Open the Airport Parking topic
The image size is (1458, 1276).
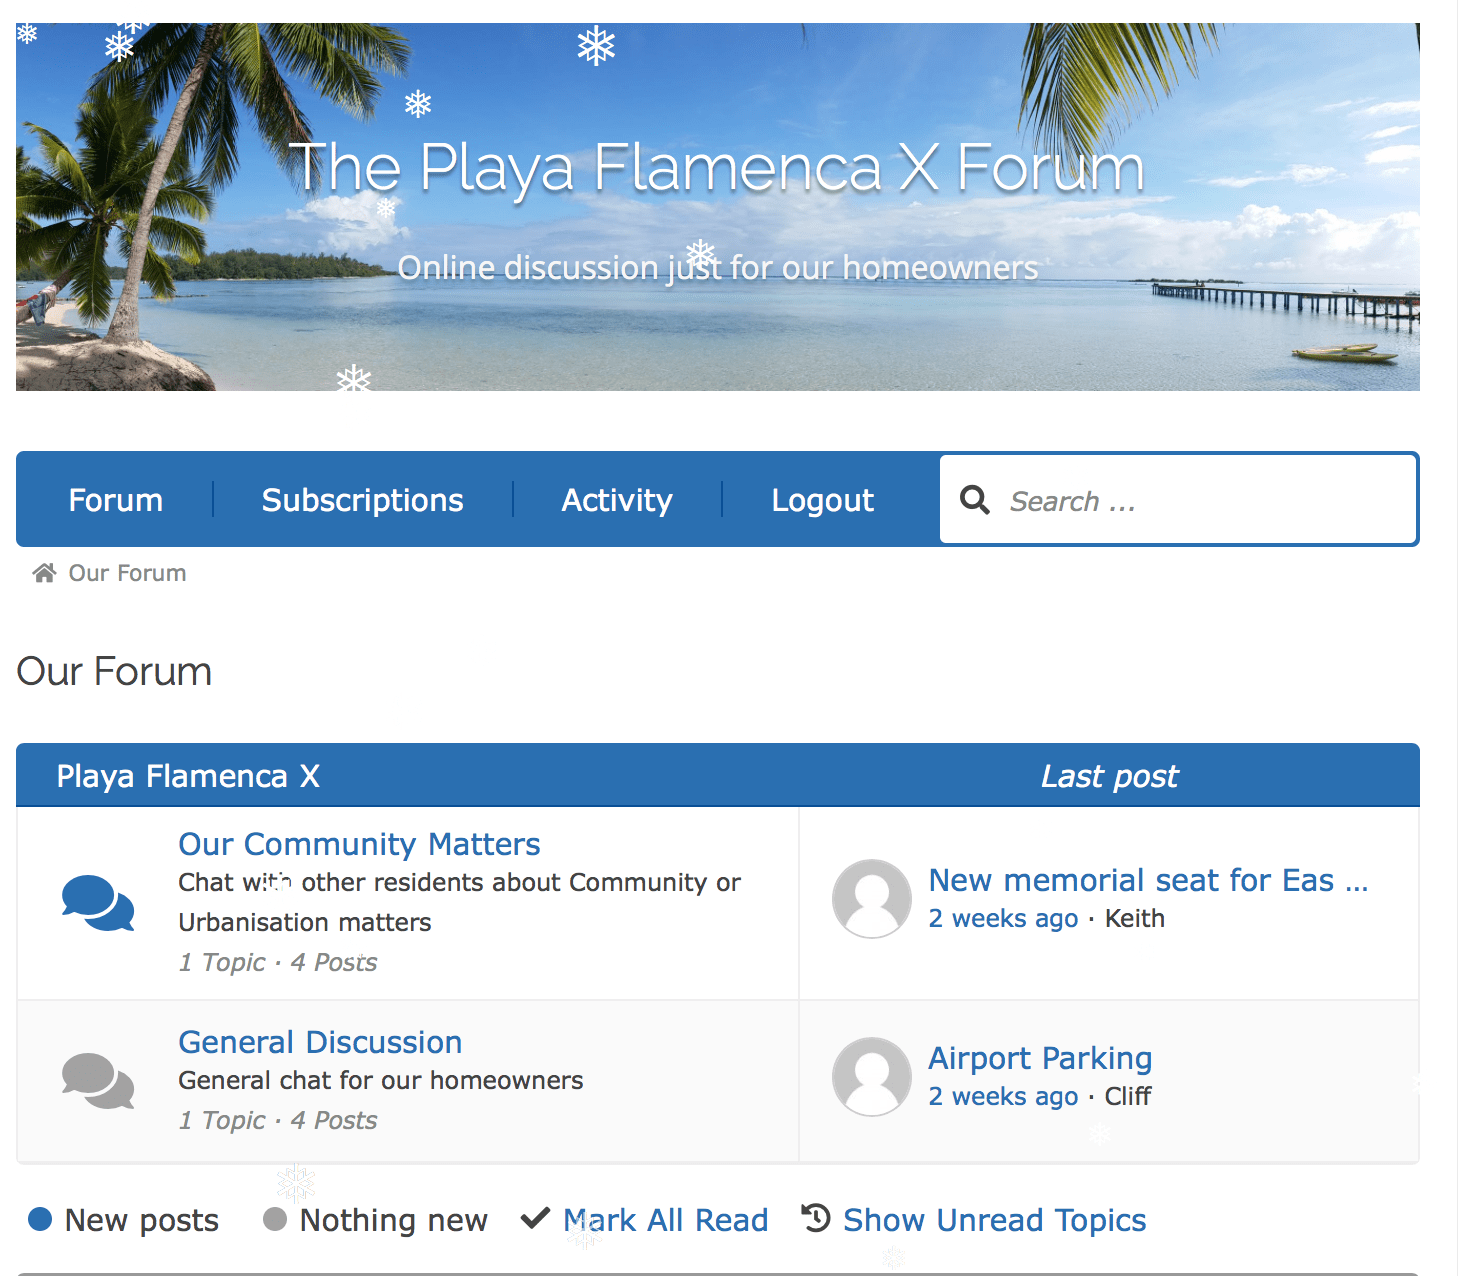1040,1058
